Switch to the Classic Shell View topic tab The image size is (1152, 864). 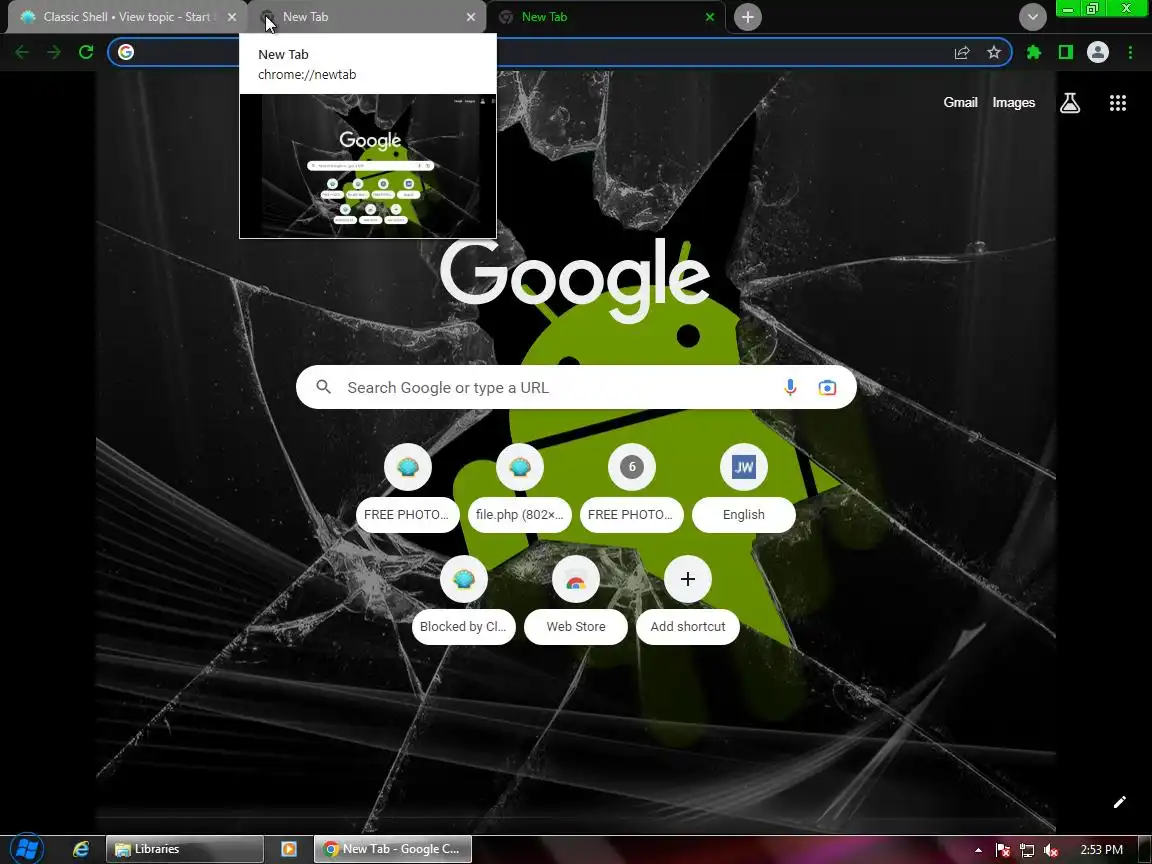(126, 17)
